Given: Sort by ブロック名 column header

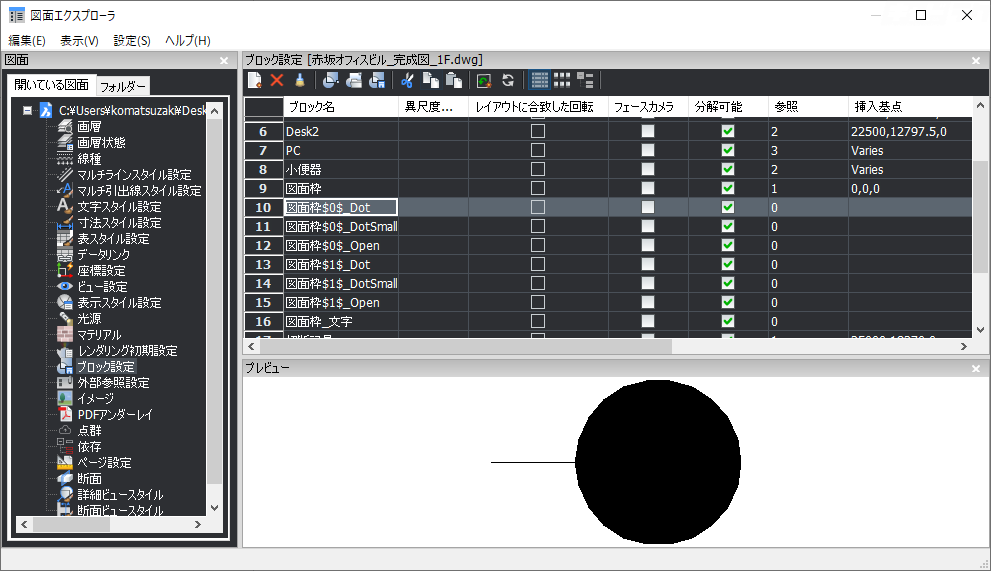Looking at the screenshot, I should click(x=341, y=107).
